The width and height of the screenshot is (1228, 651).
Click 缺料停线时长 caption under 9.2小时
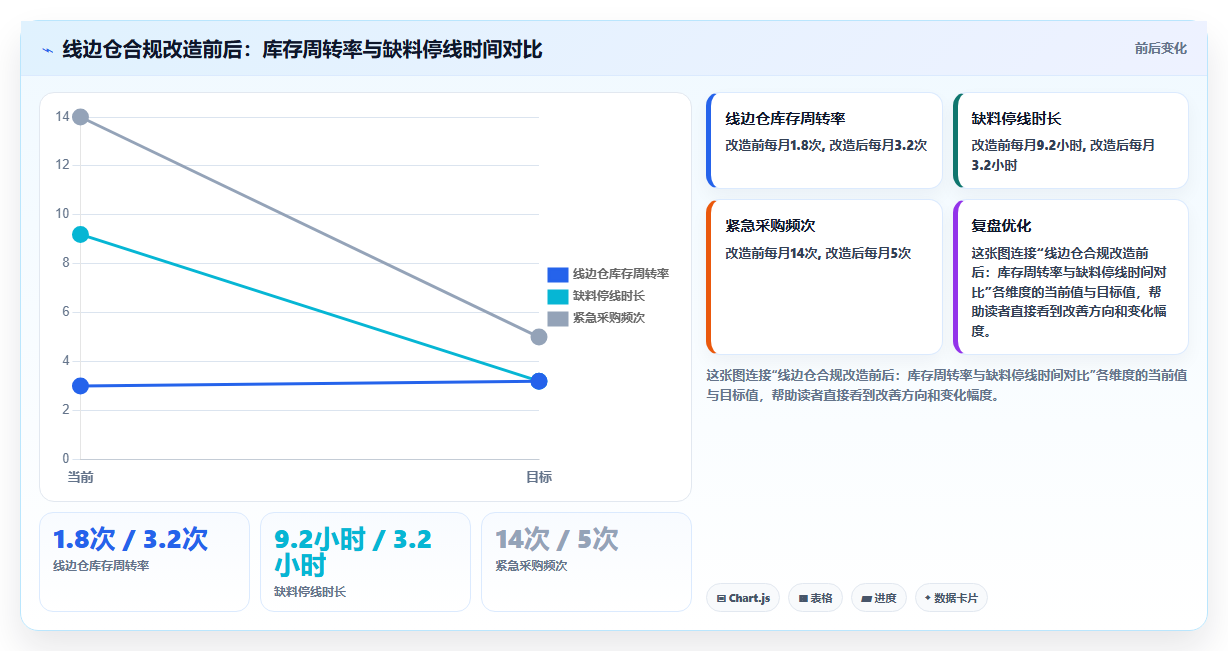point(310,592)
